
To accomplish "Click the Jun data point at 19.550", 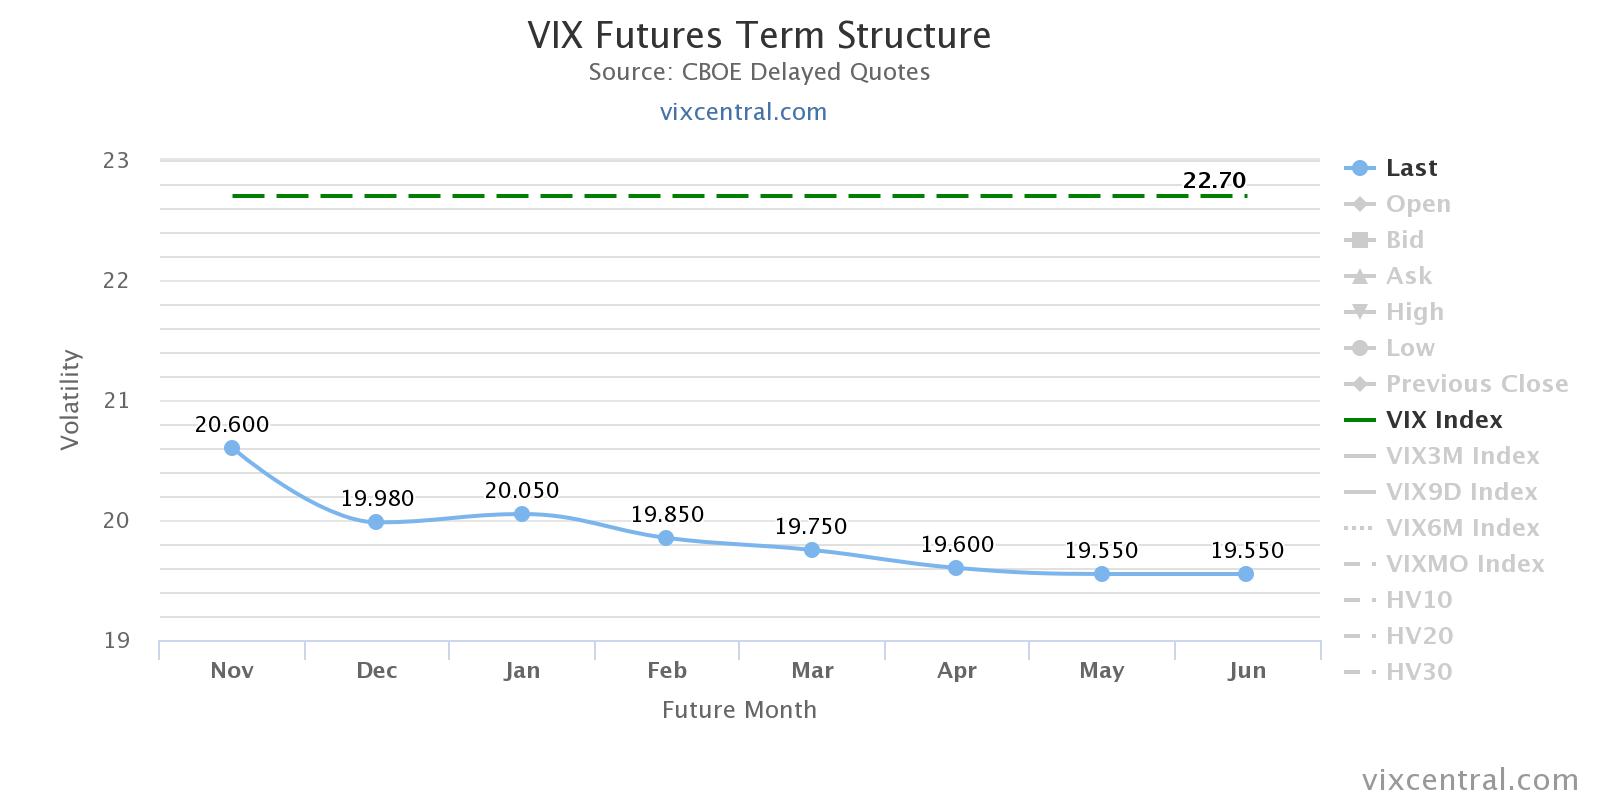I will [1246, 574].
